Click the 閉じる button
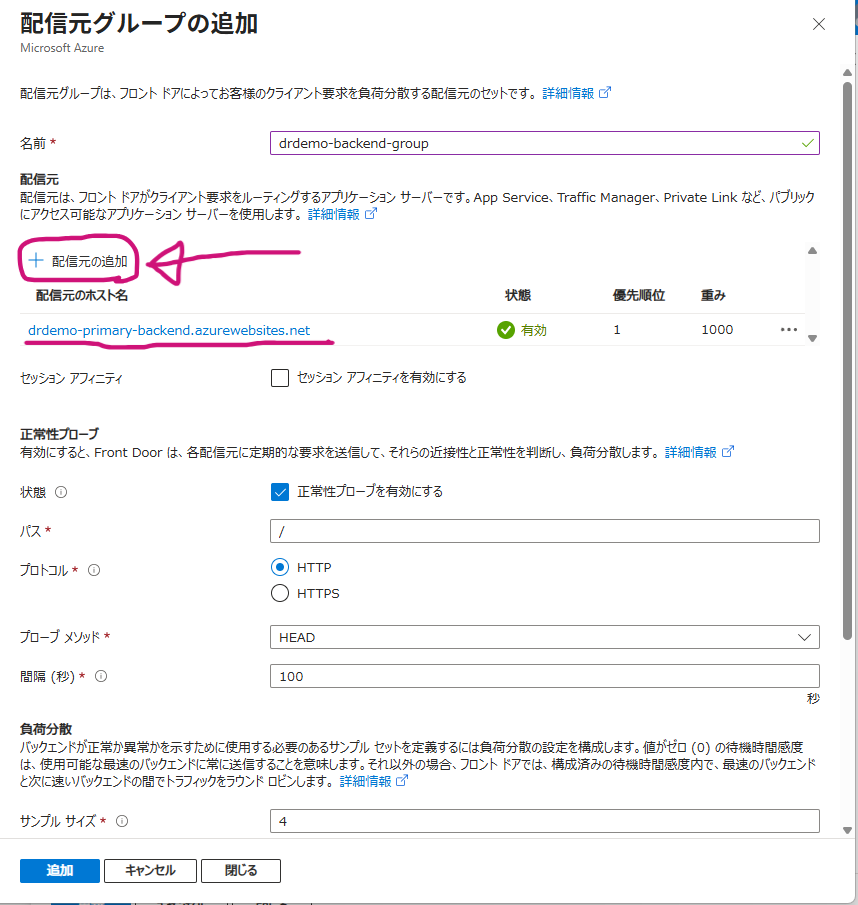The height and width of the screenshot is (905, 858). coord(241,871)
